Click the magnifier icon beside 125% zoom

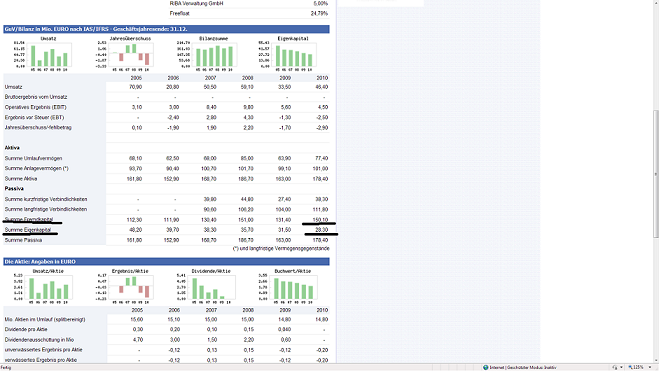click(630, 368)
